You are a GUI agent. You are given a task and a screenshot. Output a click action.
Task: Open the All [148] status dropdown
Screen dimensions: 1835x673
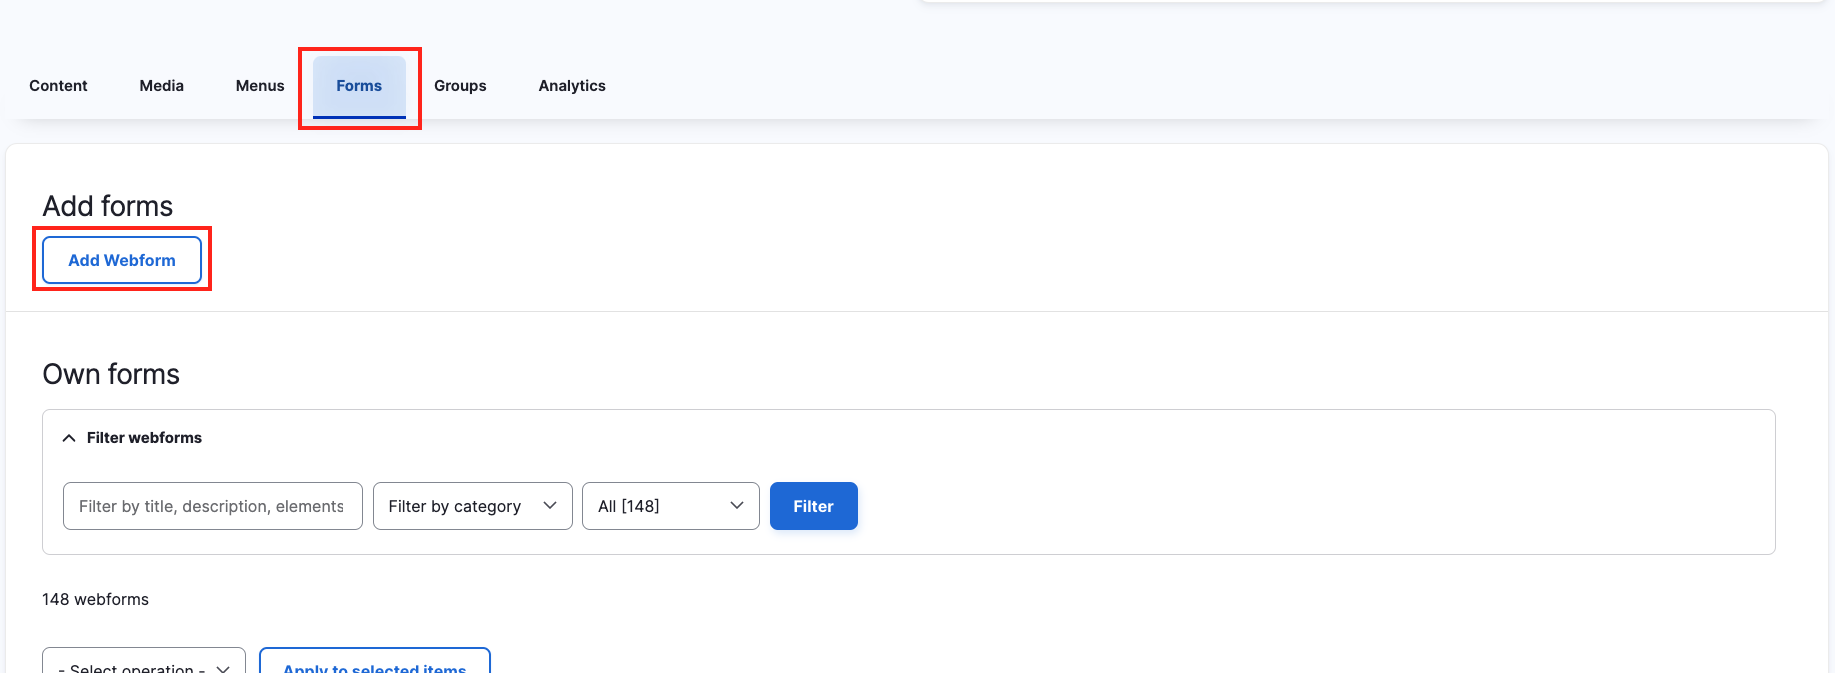pyautogui.click(x=670, y=506)
